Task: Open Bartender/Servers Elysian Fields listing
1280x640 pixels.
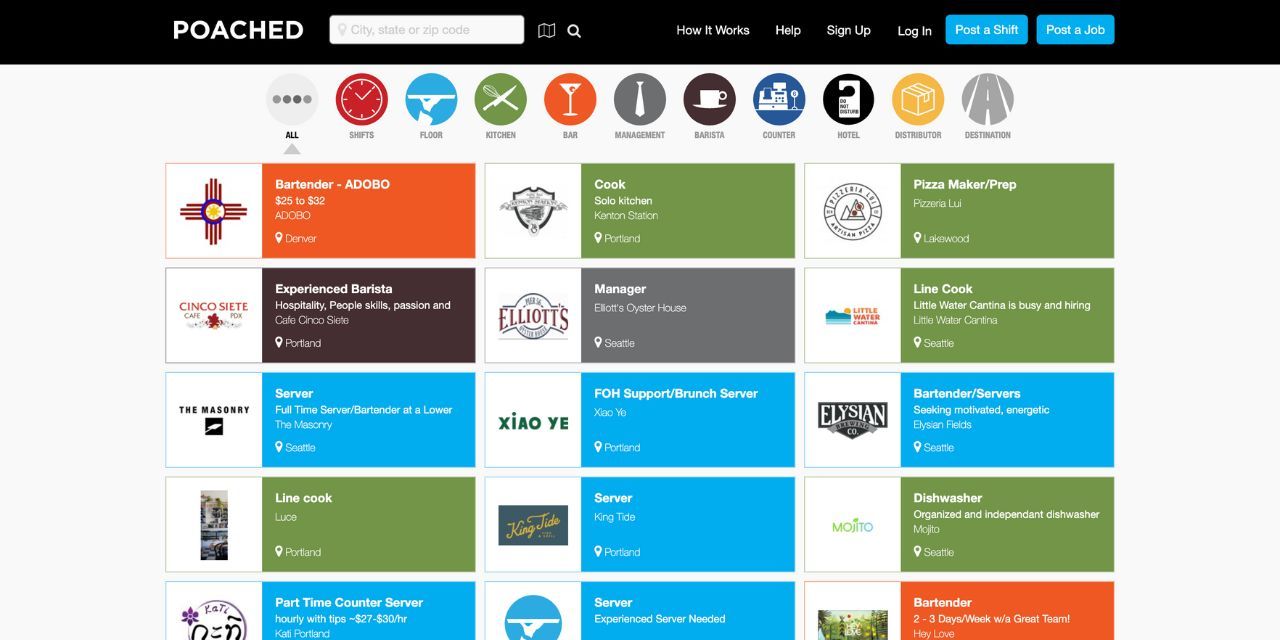Action: point(959,420)
